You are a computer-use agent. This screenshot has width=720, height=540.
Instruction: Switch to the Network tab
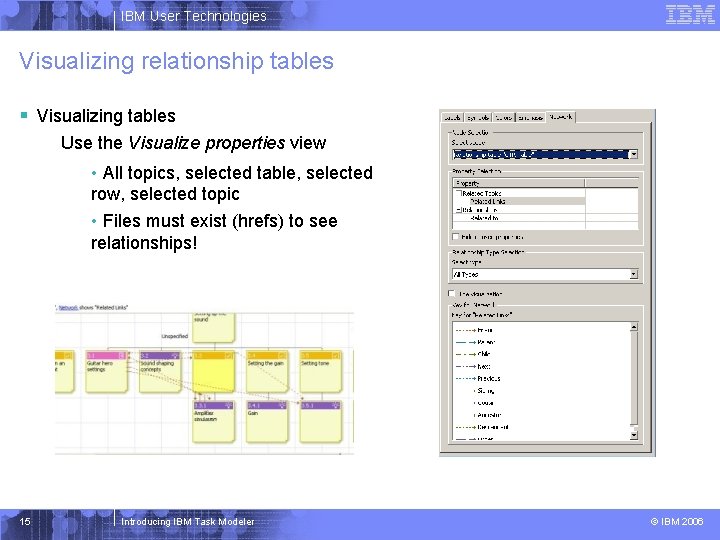[x=561, y=117]
